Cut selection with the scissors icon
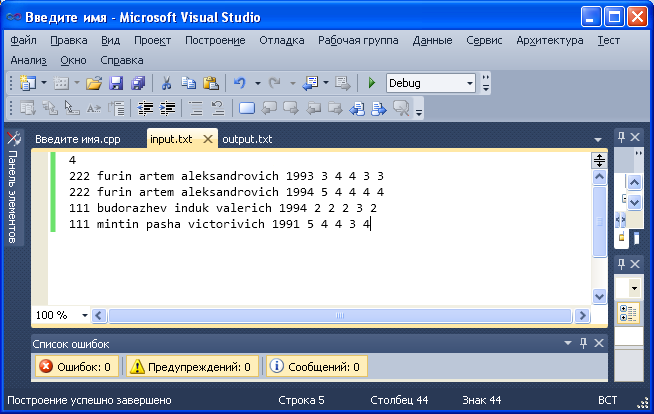Image resolution: width=654 pixels, height=414 pixels. click(x=166, y=83)
